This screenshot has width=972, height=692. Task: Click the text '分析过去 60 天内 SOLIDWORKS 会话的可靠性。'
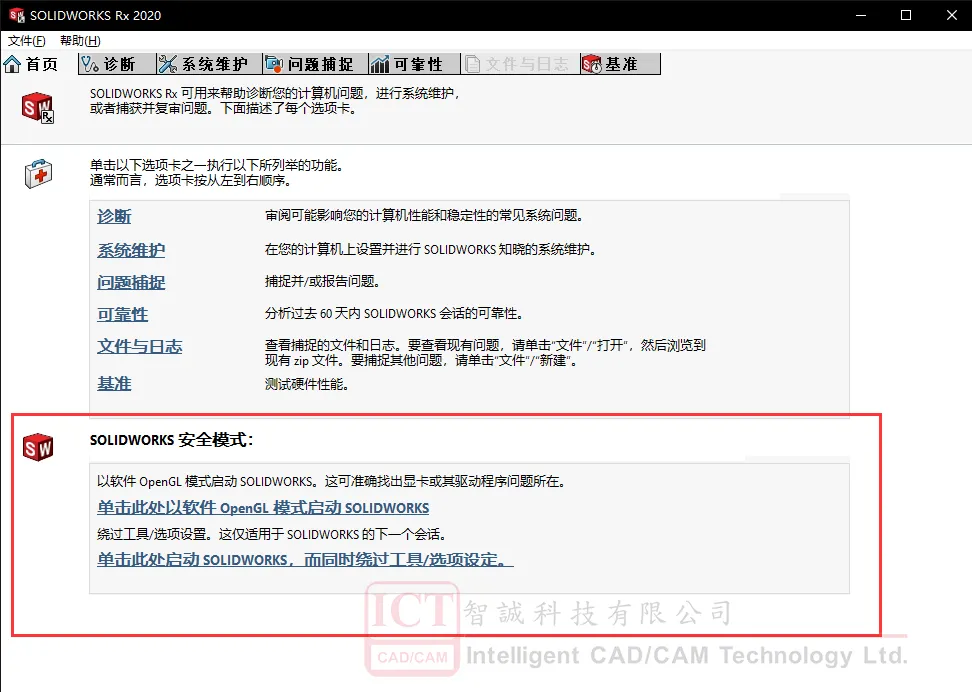(x=394, y=314)
